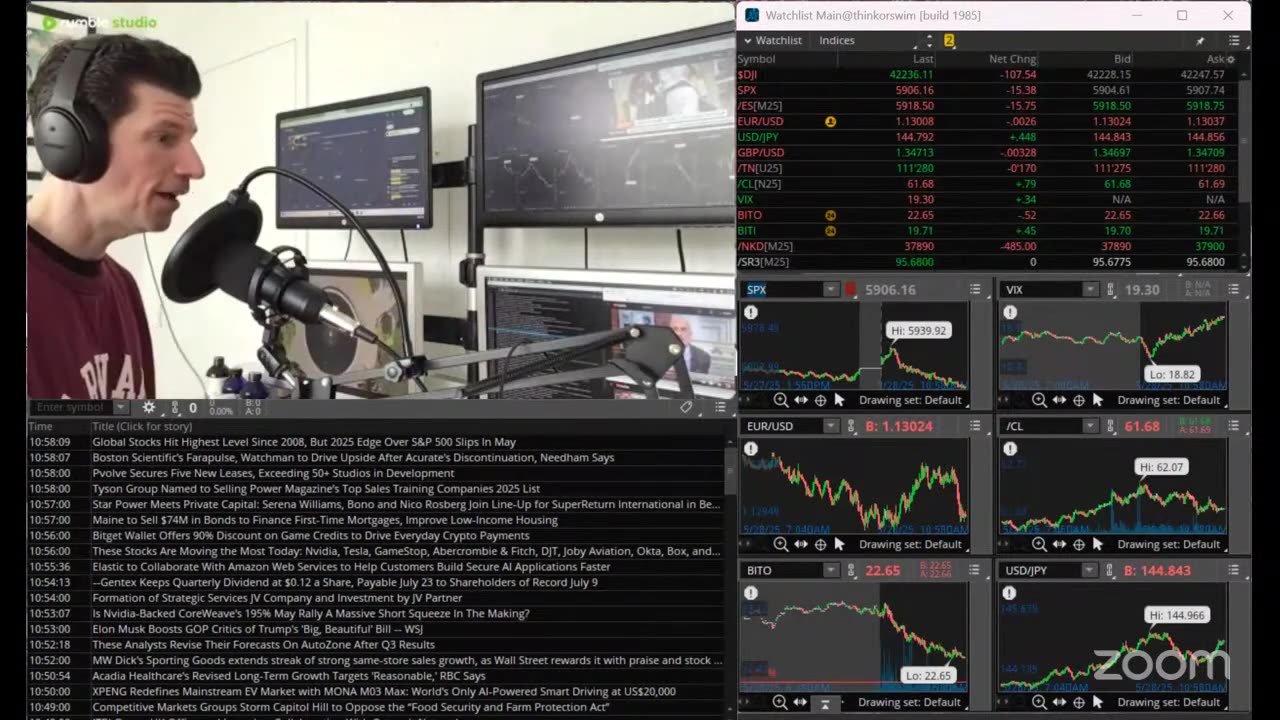Image resolution: width=1280 pixels, height=720 pixels.
Task: Open the warning alert icon on VIX chart
Action: click(x=1009, y=313)
